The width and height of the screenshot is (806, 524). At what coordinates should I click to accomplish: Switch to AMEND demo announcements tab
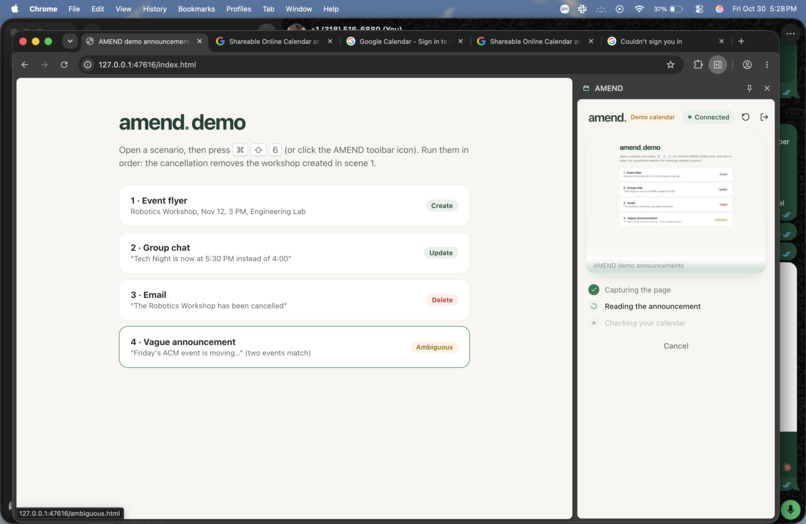tap(143, 41)
